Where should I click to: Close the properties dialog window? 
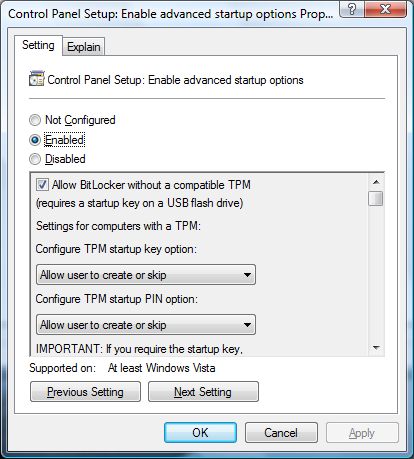pos(386,9)
